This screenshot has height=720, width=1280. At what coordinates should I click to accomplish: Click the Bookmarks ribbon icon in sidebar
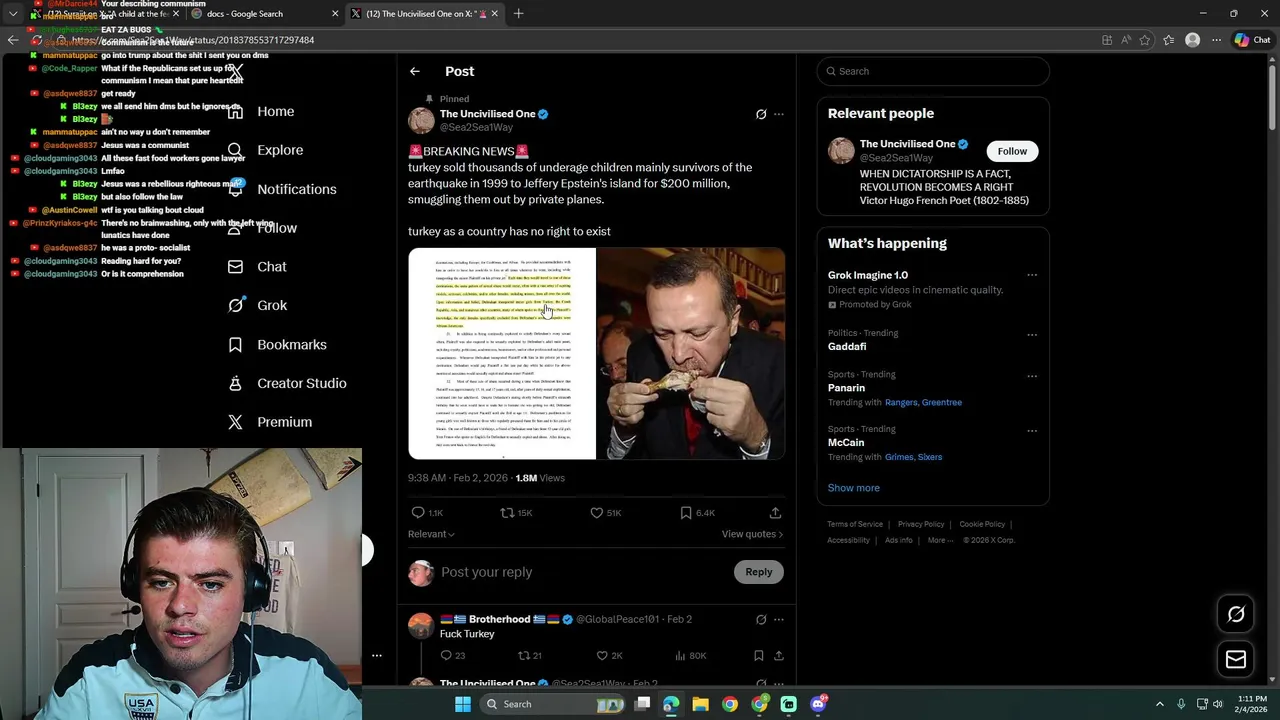pos(235,344)
